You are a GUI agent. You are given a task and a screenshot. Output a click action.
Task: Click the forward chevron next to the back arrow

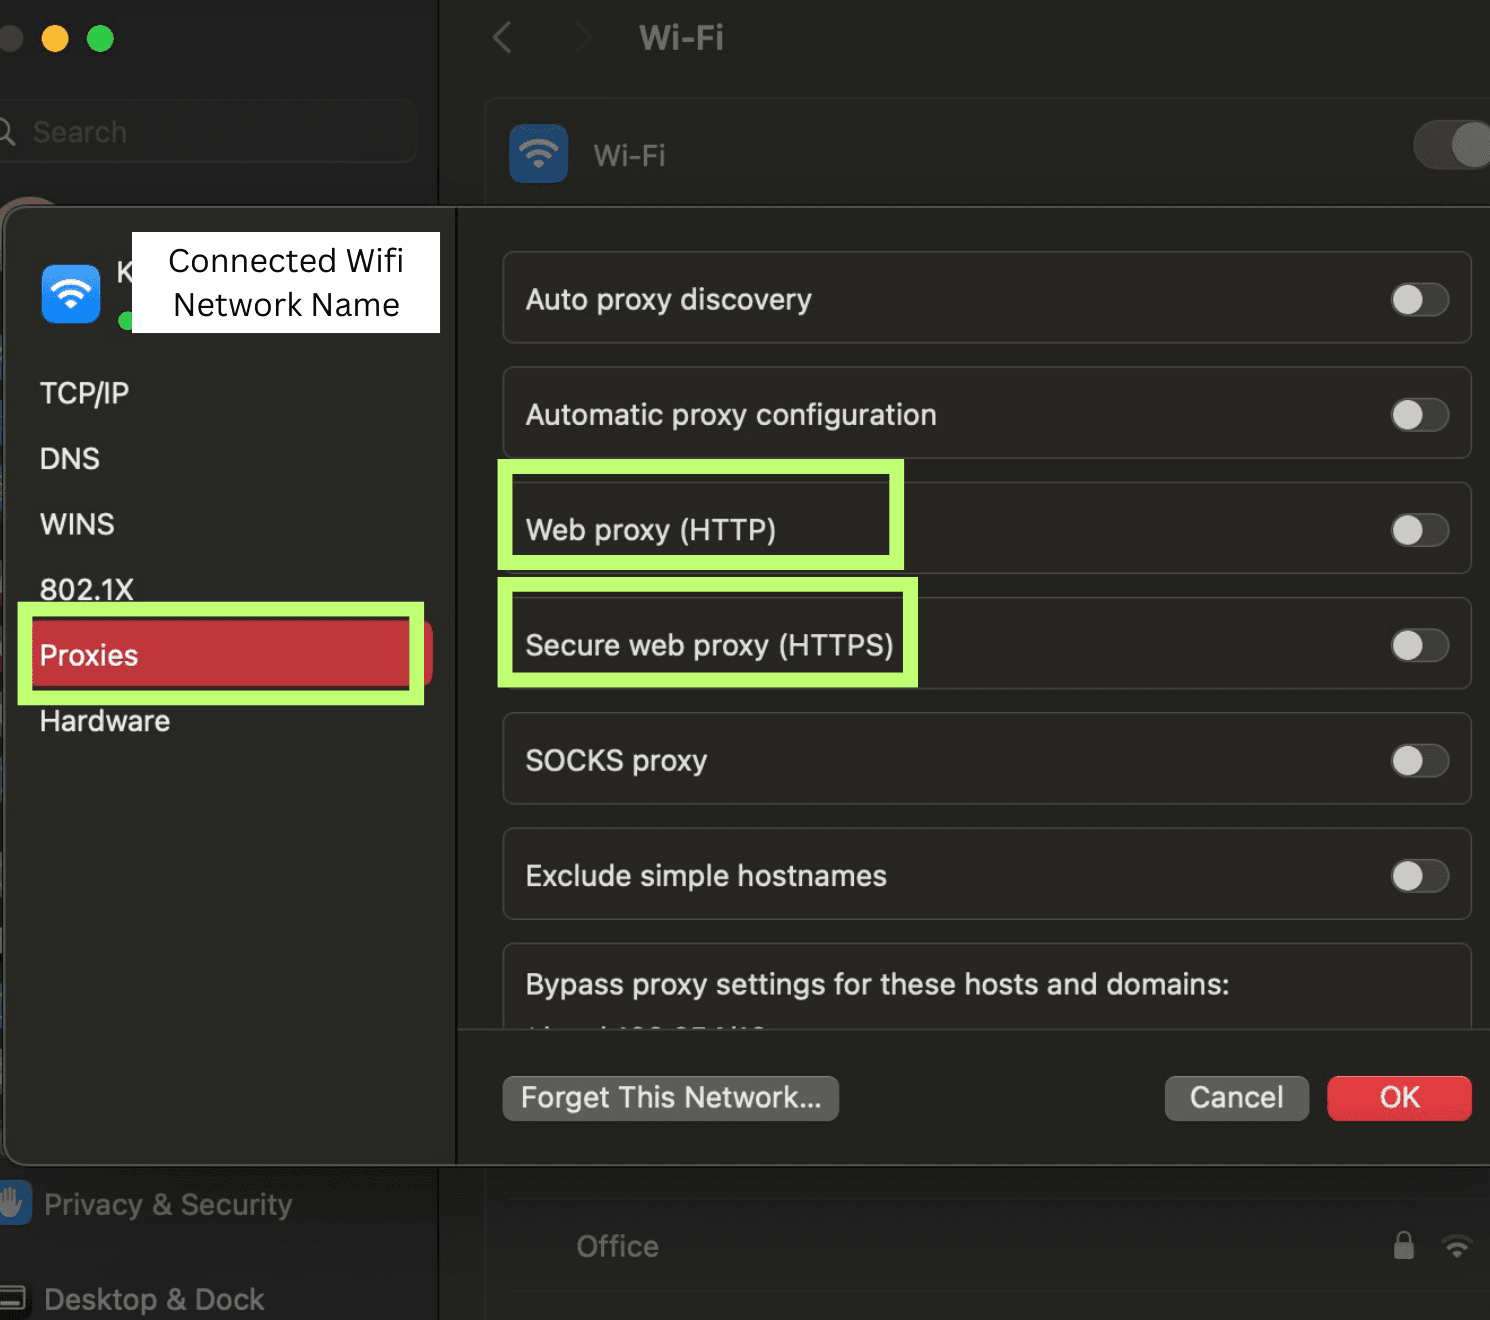pyautogui.click(x=581, y=38)
